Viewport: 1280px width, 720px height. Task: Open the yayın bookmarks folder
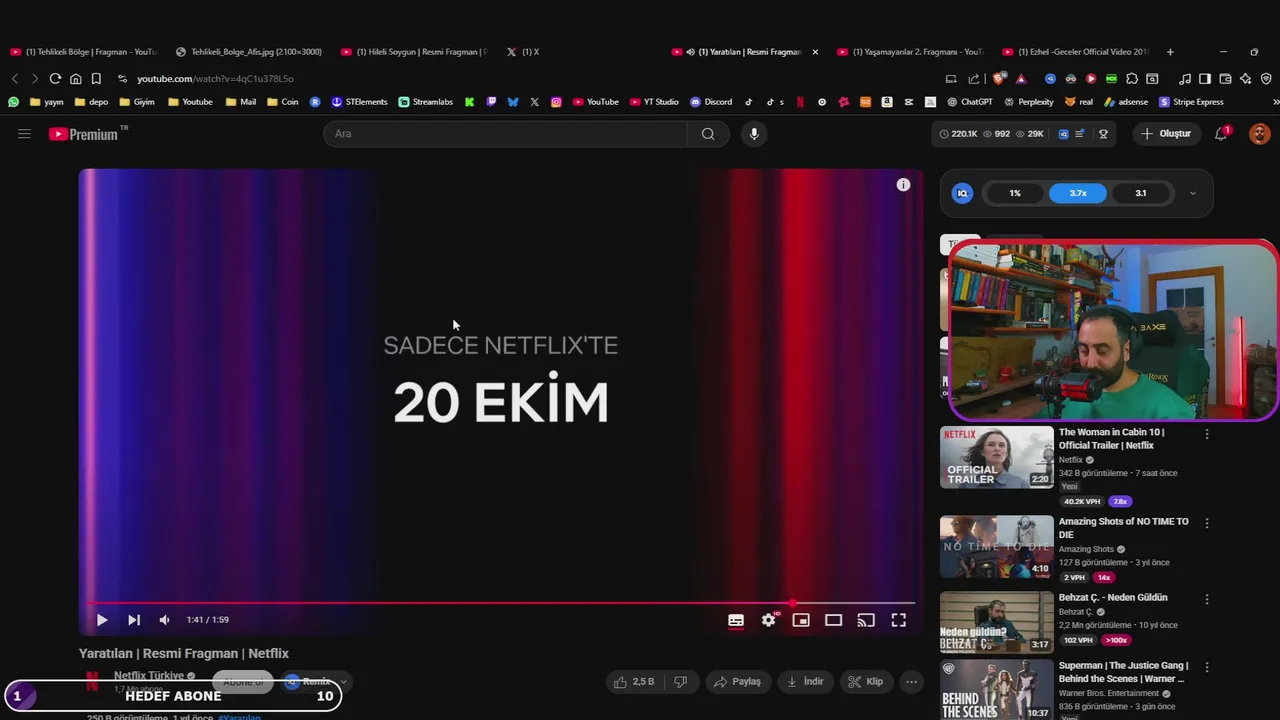(47, 102)
